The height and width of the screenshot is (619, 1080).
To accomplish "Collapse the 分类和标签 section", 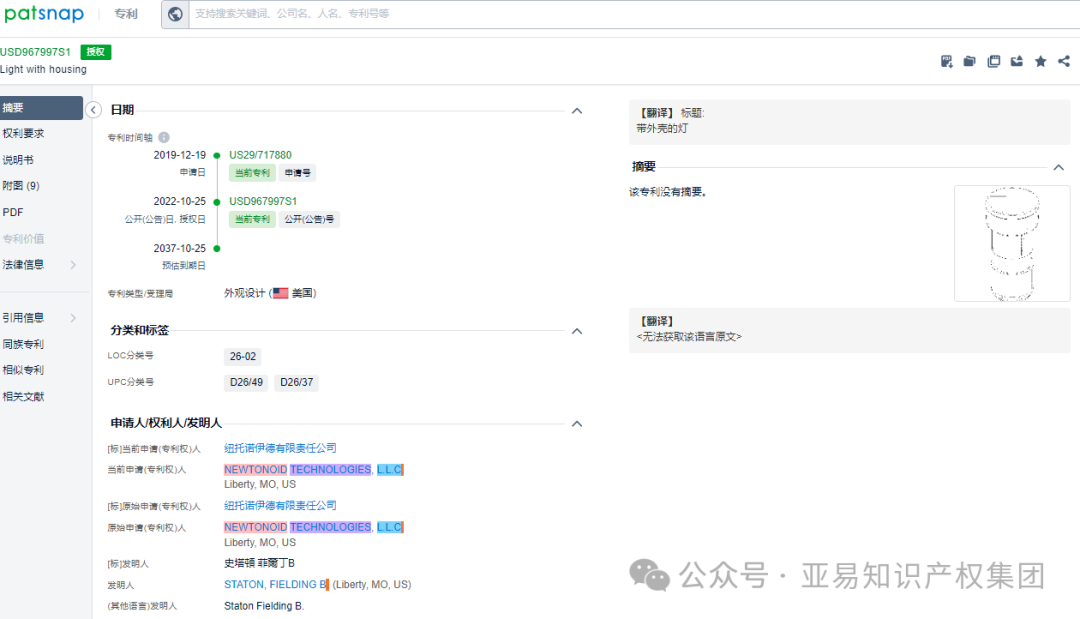I will click(x=577, y=330).
